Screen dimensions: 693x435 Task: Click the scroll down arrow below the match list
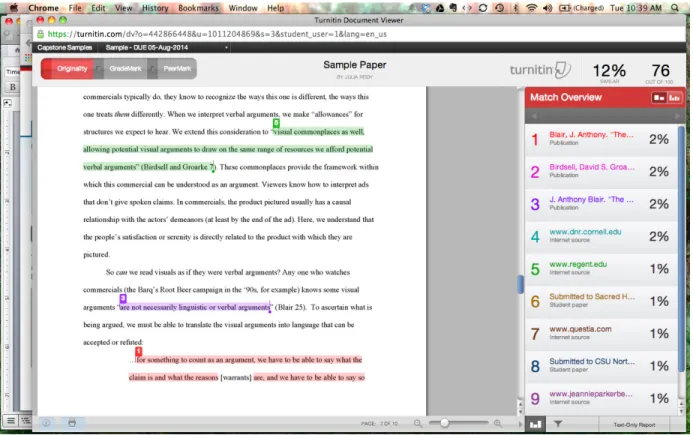(681, 411)
